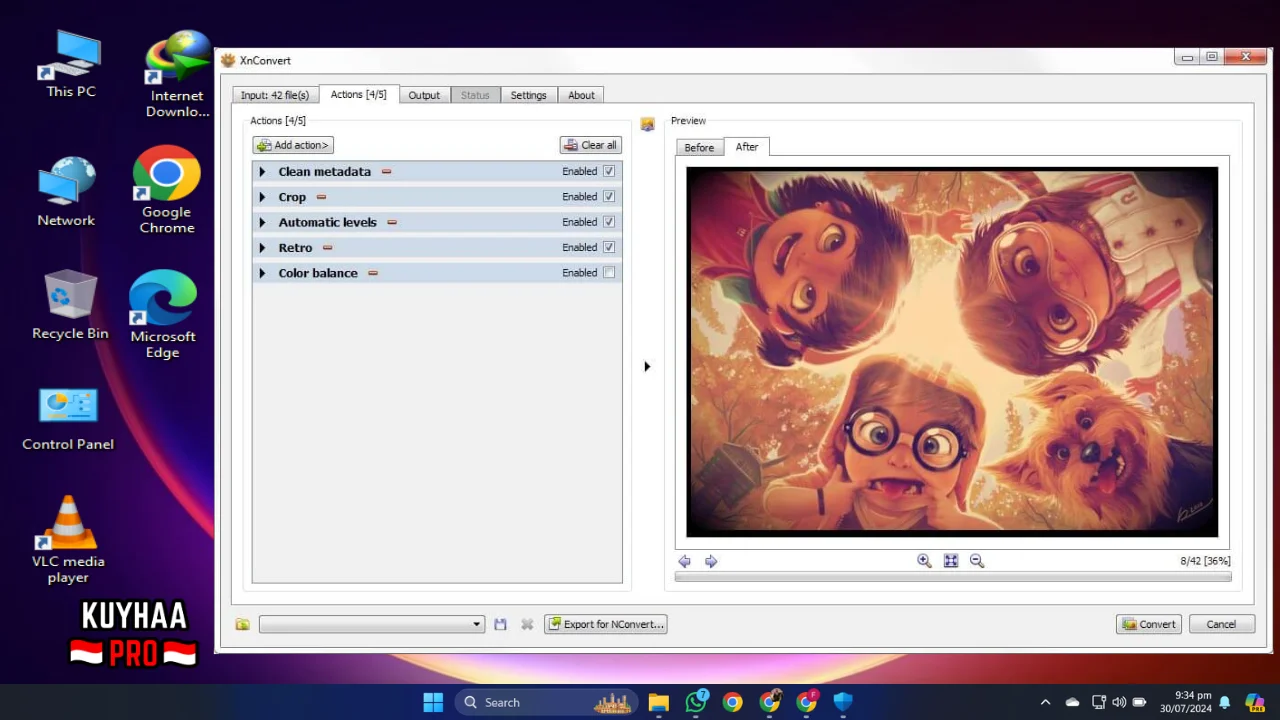This screenshot has width=1280, height=720.
Task: Select the Actions [4/5] tab
Action: [358, 94]
